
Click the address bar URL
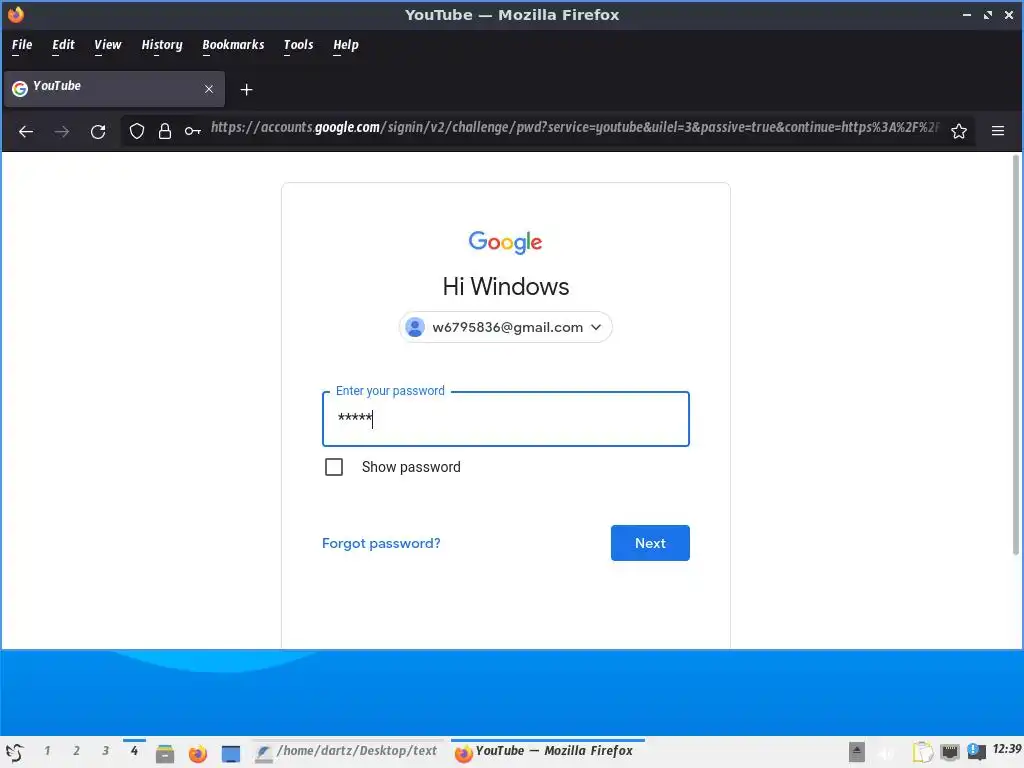pos(575,127)
